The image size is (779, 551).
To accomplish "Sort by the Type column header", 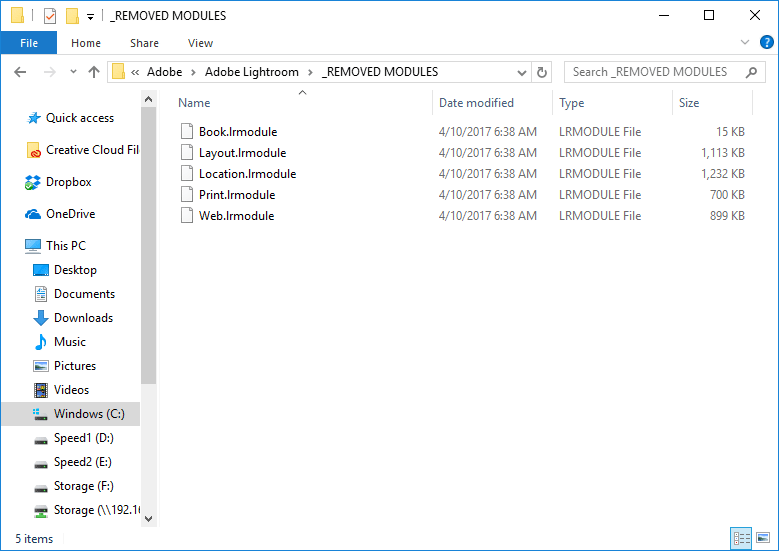I will click(571, 103).
